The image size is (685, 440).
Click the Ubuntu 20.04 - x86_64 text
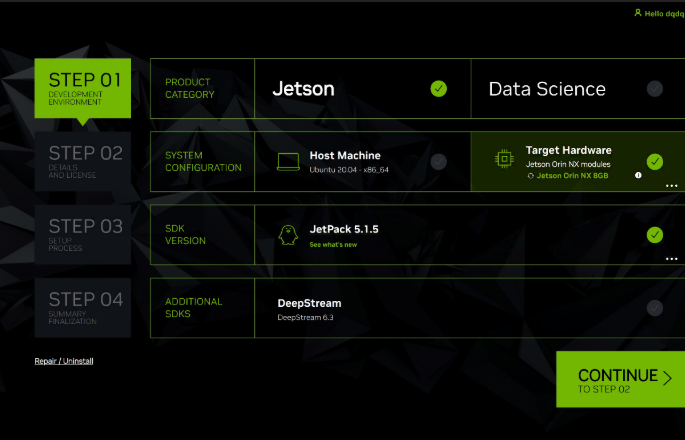pyautogui.click(x=349, y=170)
